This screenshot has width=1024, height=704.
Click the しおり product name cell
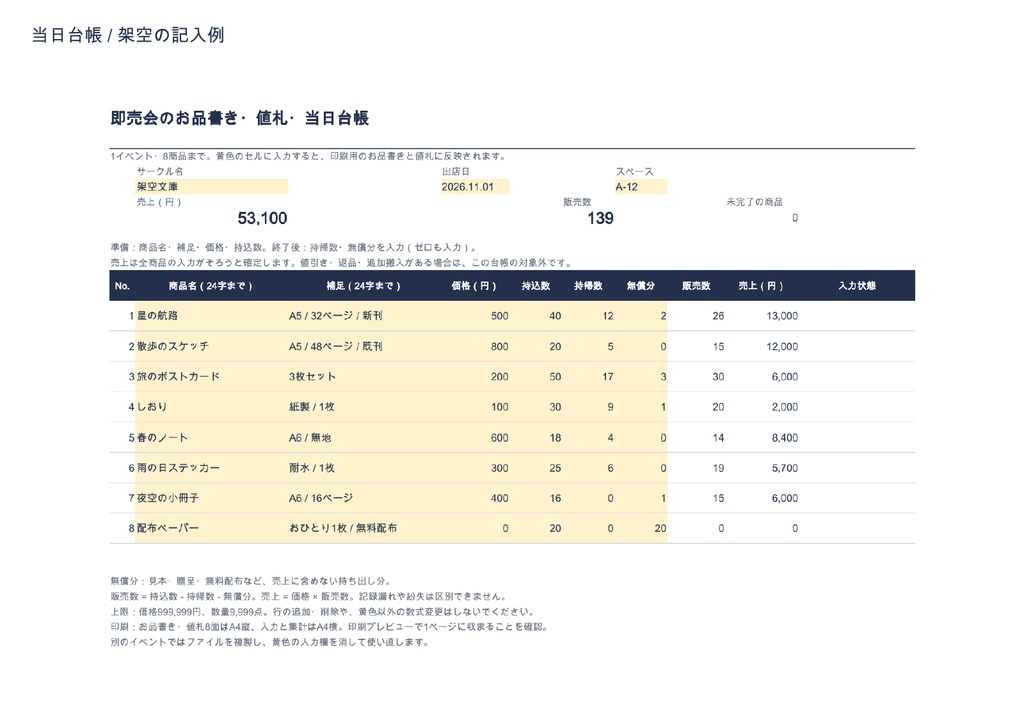click(x=212, y=407)
